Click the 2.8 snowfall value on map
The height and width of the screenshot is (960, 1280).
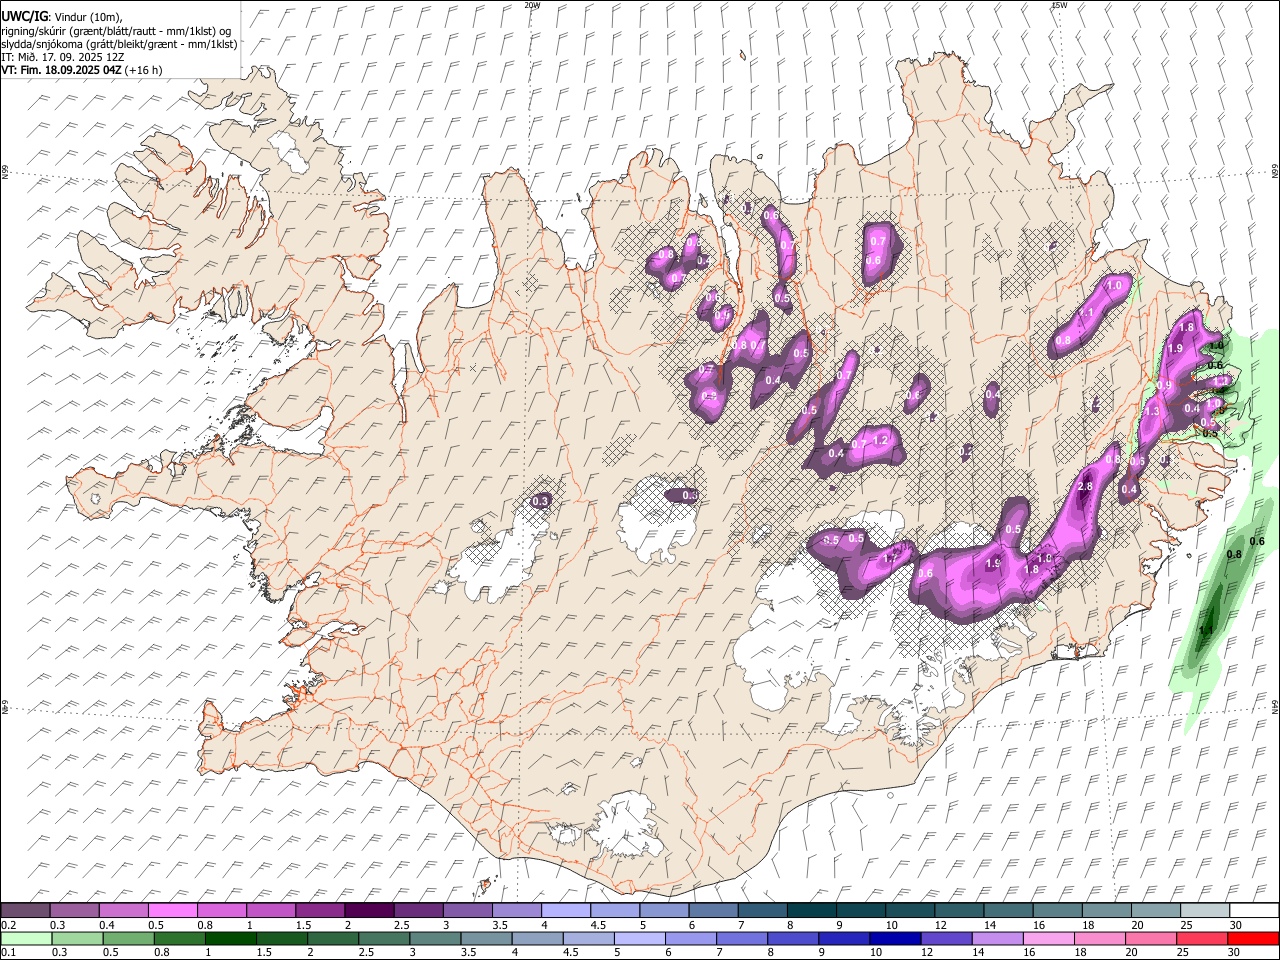point(1085,486)
